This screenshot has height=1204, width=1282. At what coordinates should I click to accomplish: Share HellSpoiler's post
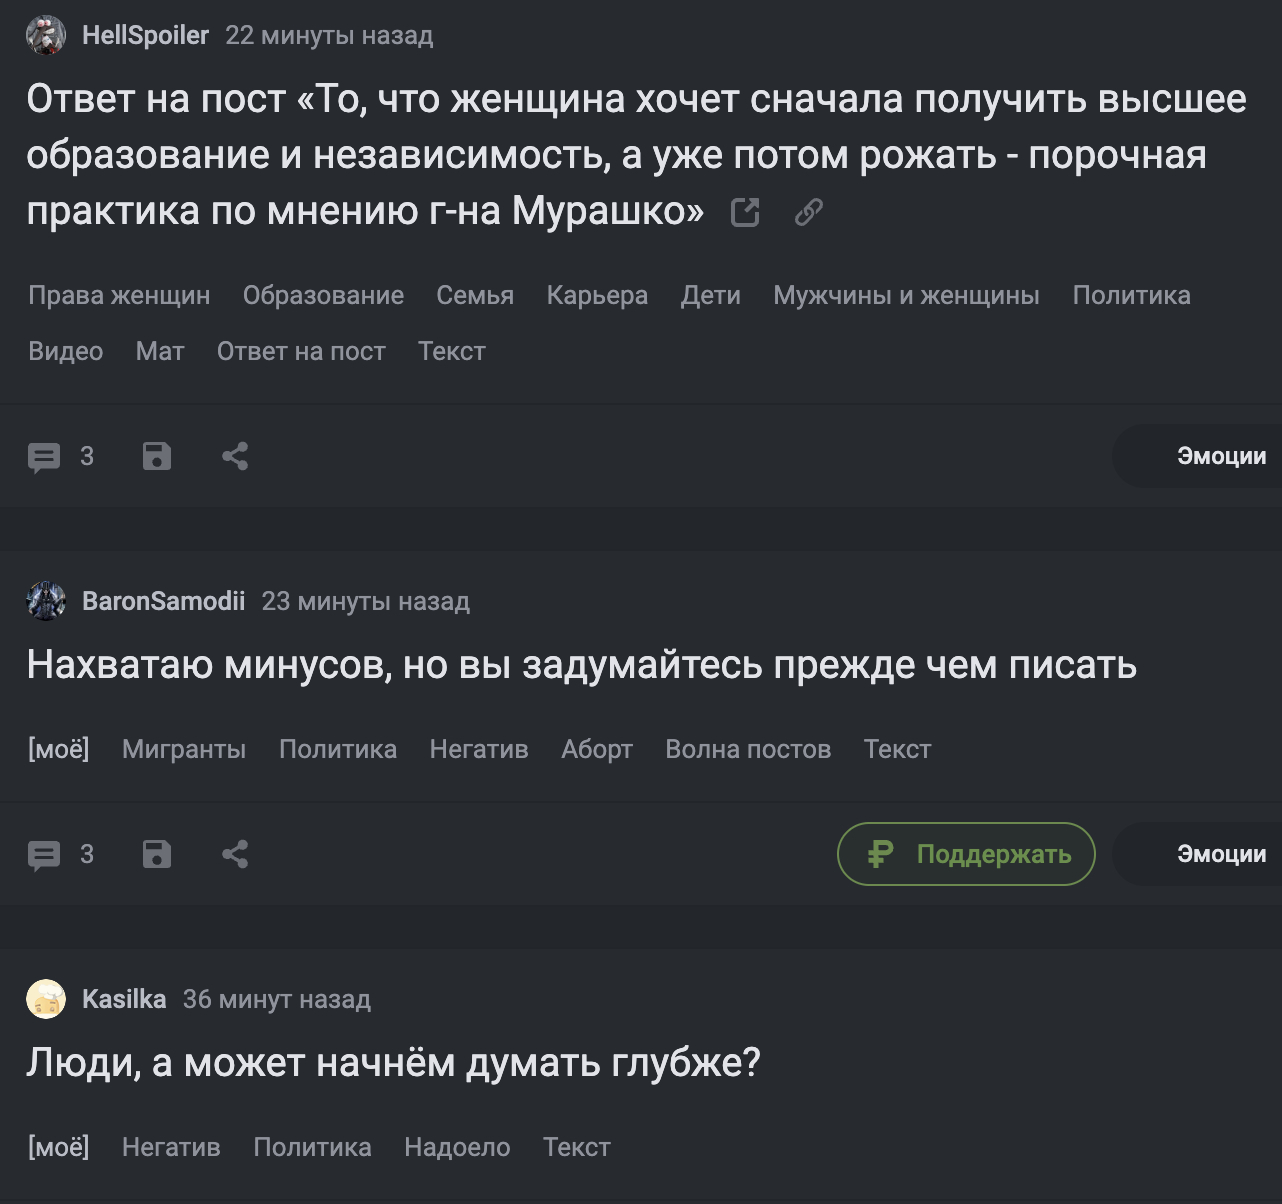point(235,457)
